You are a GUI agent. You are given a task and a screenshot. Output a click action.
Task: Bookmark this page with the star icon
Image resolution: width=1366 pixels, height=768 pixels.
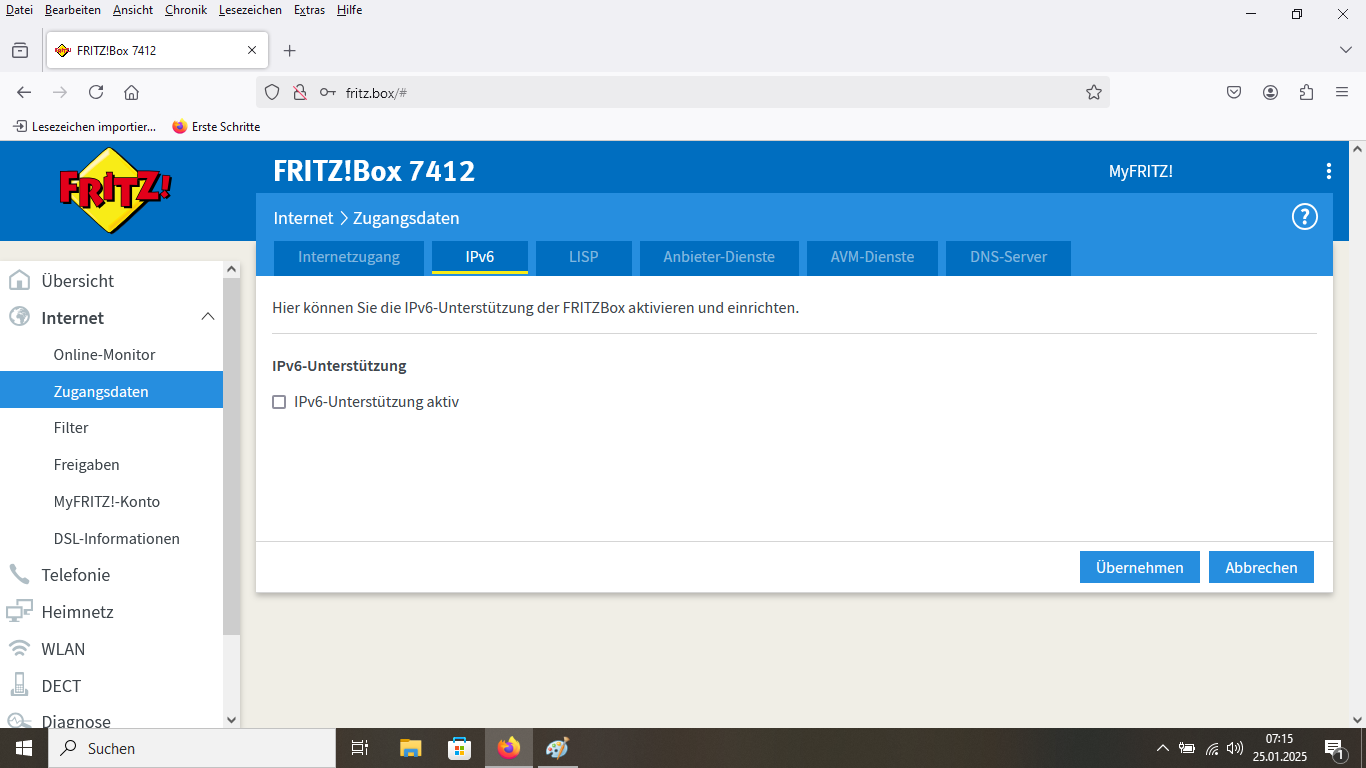pos(1094,92)
